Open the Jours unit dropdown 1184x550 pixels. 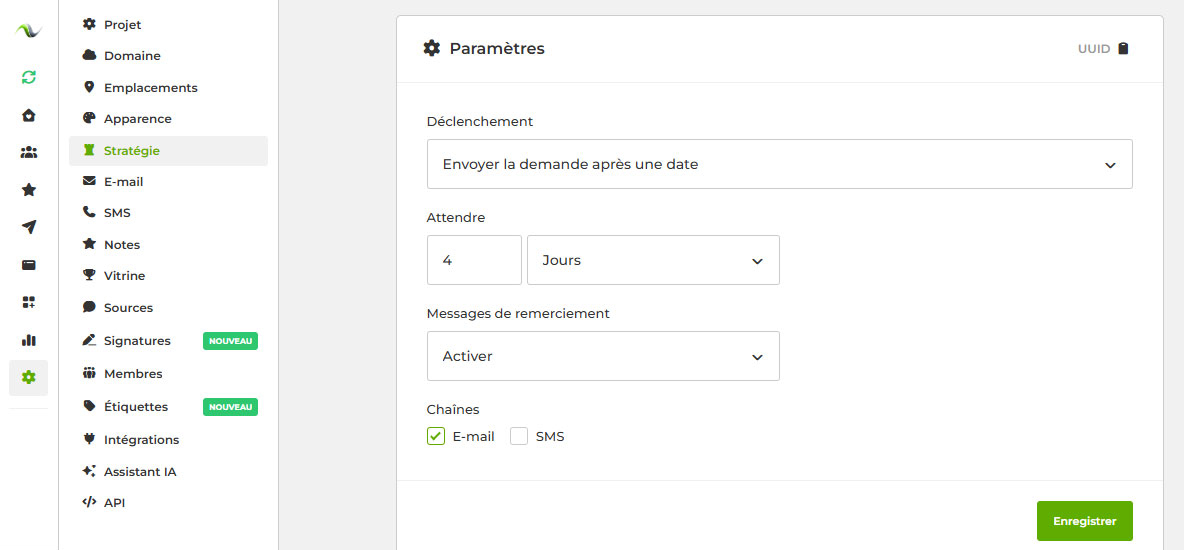(653, 260)
